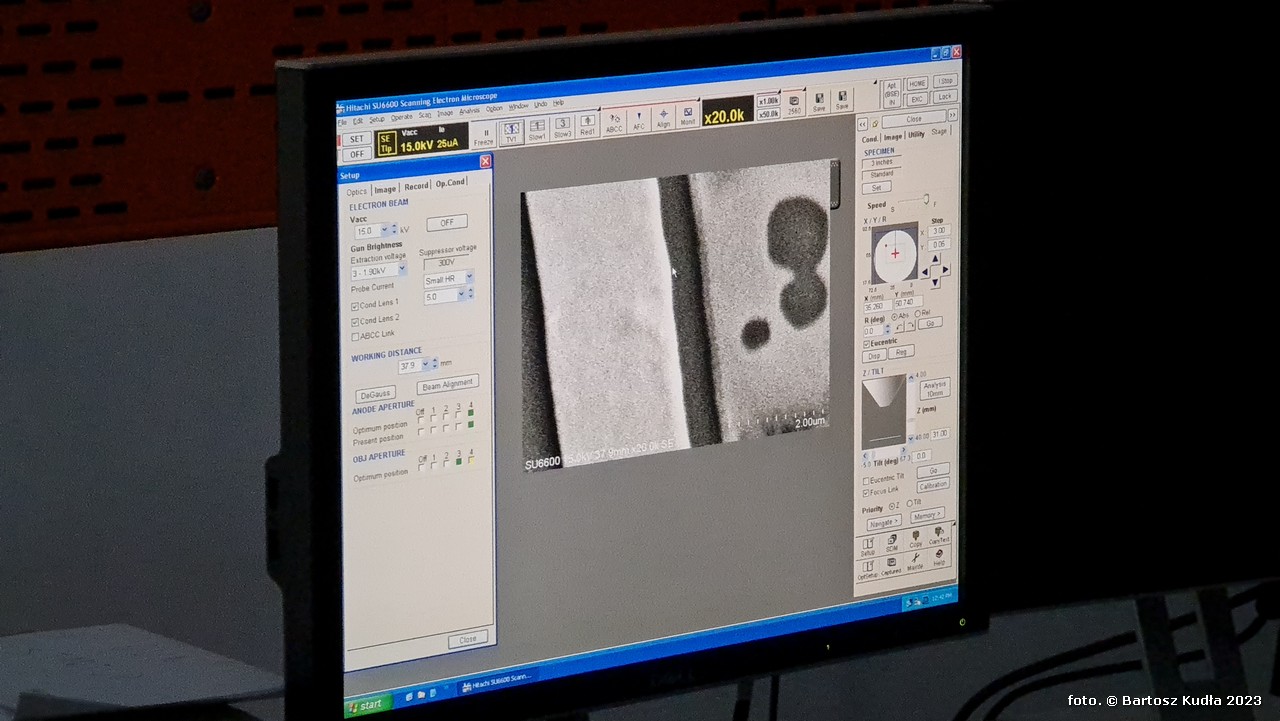This screenshot has width=1280, height=721.
Task: Click the Beam Alignment button
Action: tap(448, 383)
